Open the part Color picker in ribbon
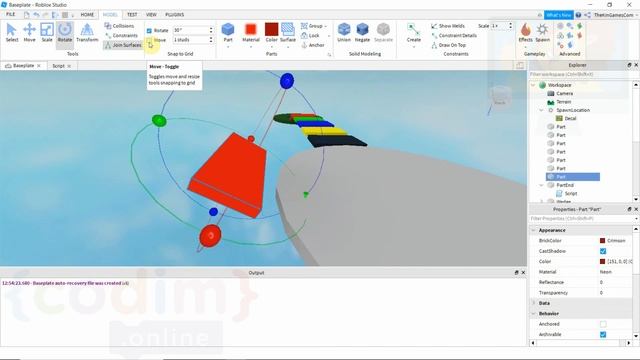640x360 pixels. coord(271,33)
